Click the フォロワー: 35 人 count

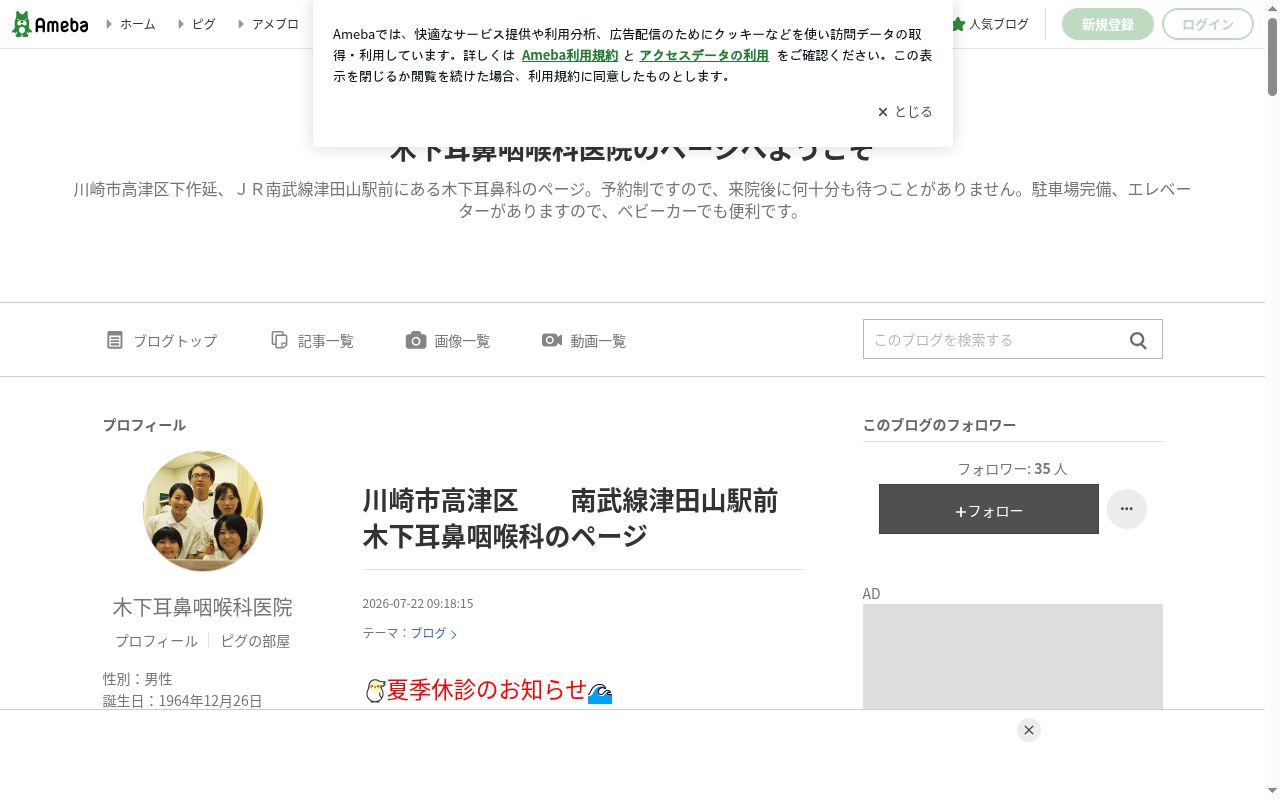pyautogui.click(x=1013, y=468)
